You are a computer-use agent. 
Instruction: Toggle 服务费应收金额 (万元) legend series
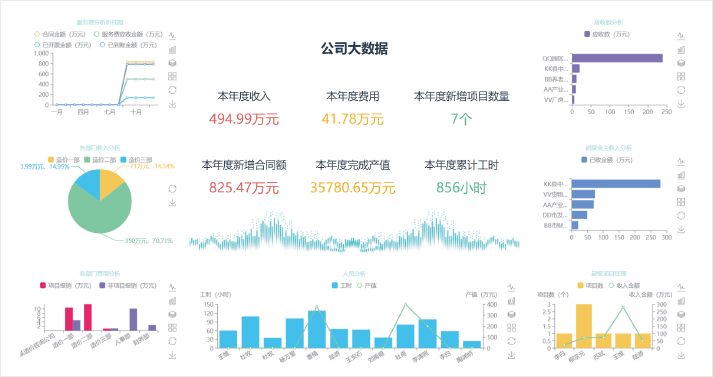tap(128, 34)
